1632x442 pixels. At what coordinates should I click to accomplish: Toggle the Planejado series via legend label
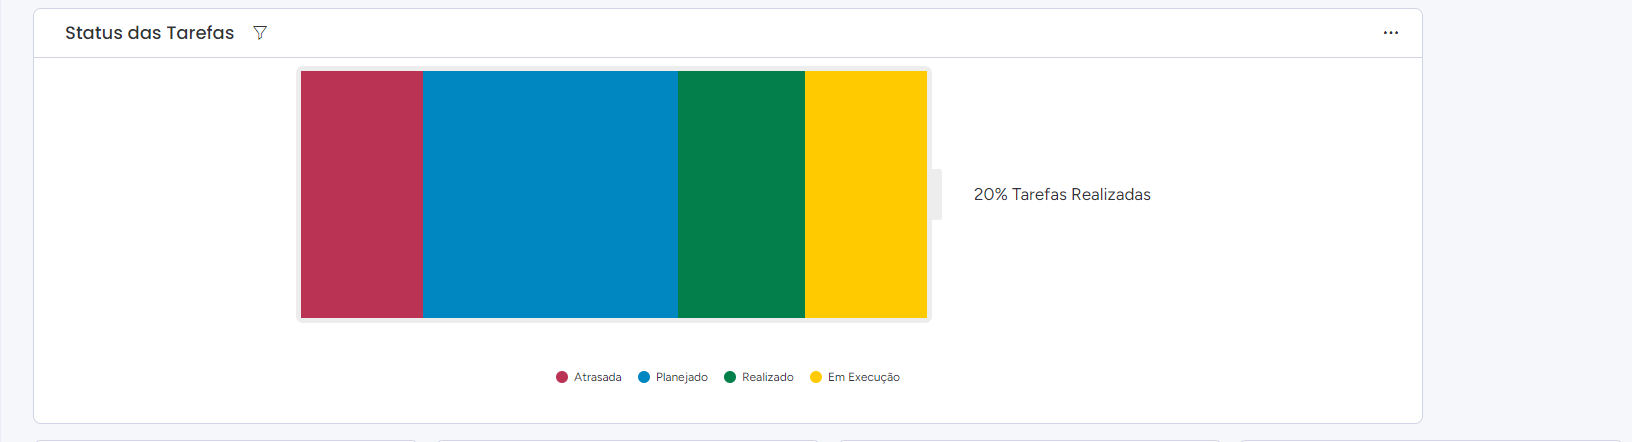pos(682,377)
